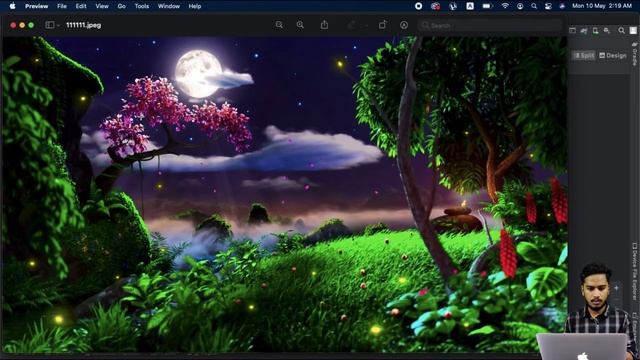
Task: Click the Sync Project with Gradle icon
Action: pos(584,31)
